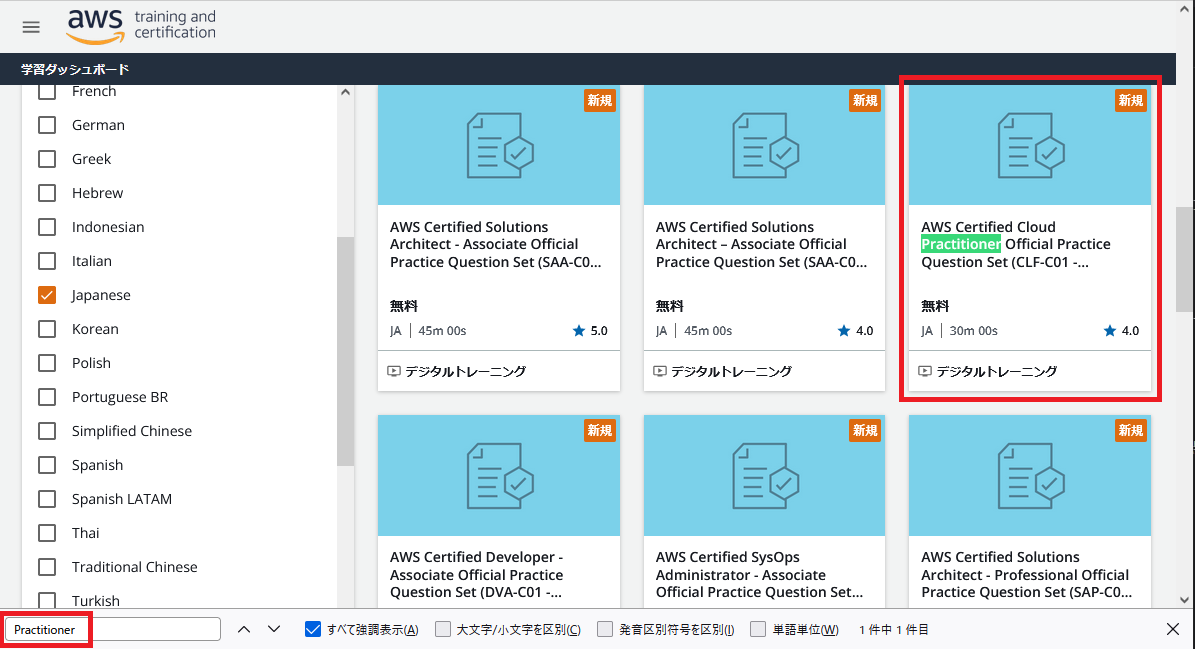
Task: Enable 発音区別符号を区別 diacritics option
Action: (x=605, y=629)
